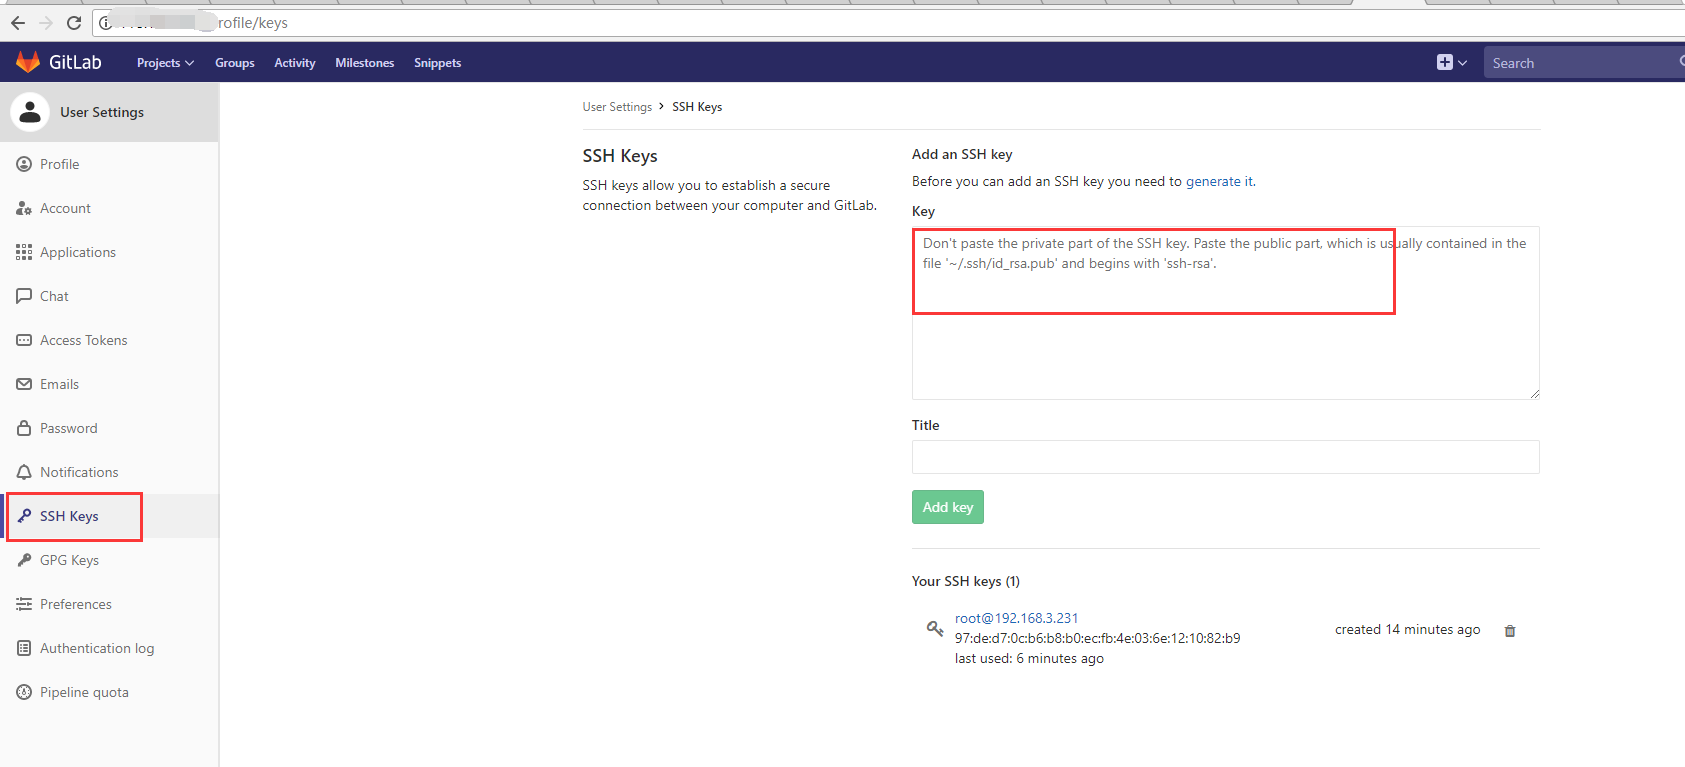Viewport: 1685px width, 767px height.
Task: Click the User Settings breadcrumb link
Action: (617, 107)
